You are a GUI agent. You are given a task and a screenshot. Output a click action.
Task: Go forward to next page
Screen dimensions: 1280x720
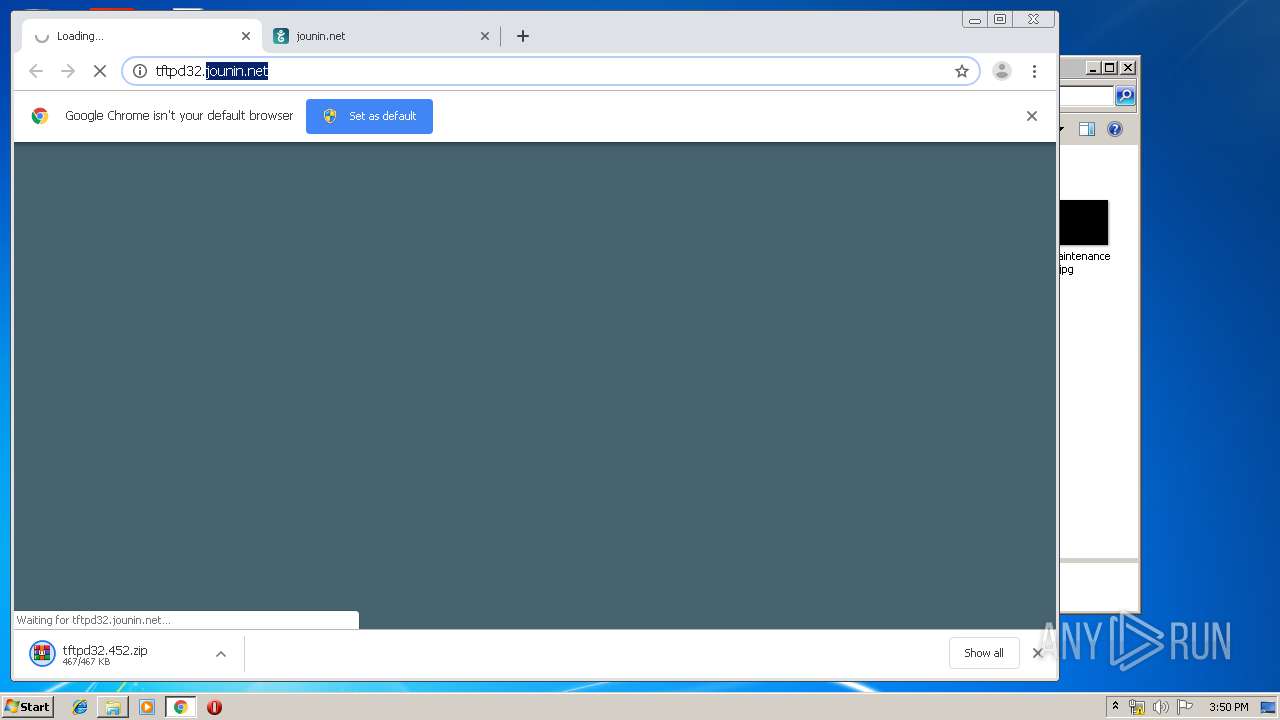68,71
